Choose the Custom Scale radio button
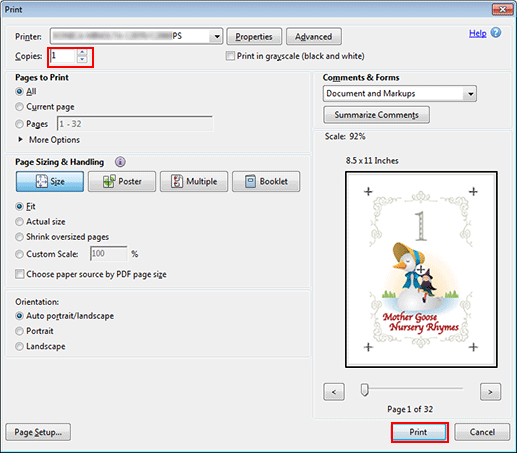The height and width of the screenshot is (453, 517). [x=19, y=254]
